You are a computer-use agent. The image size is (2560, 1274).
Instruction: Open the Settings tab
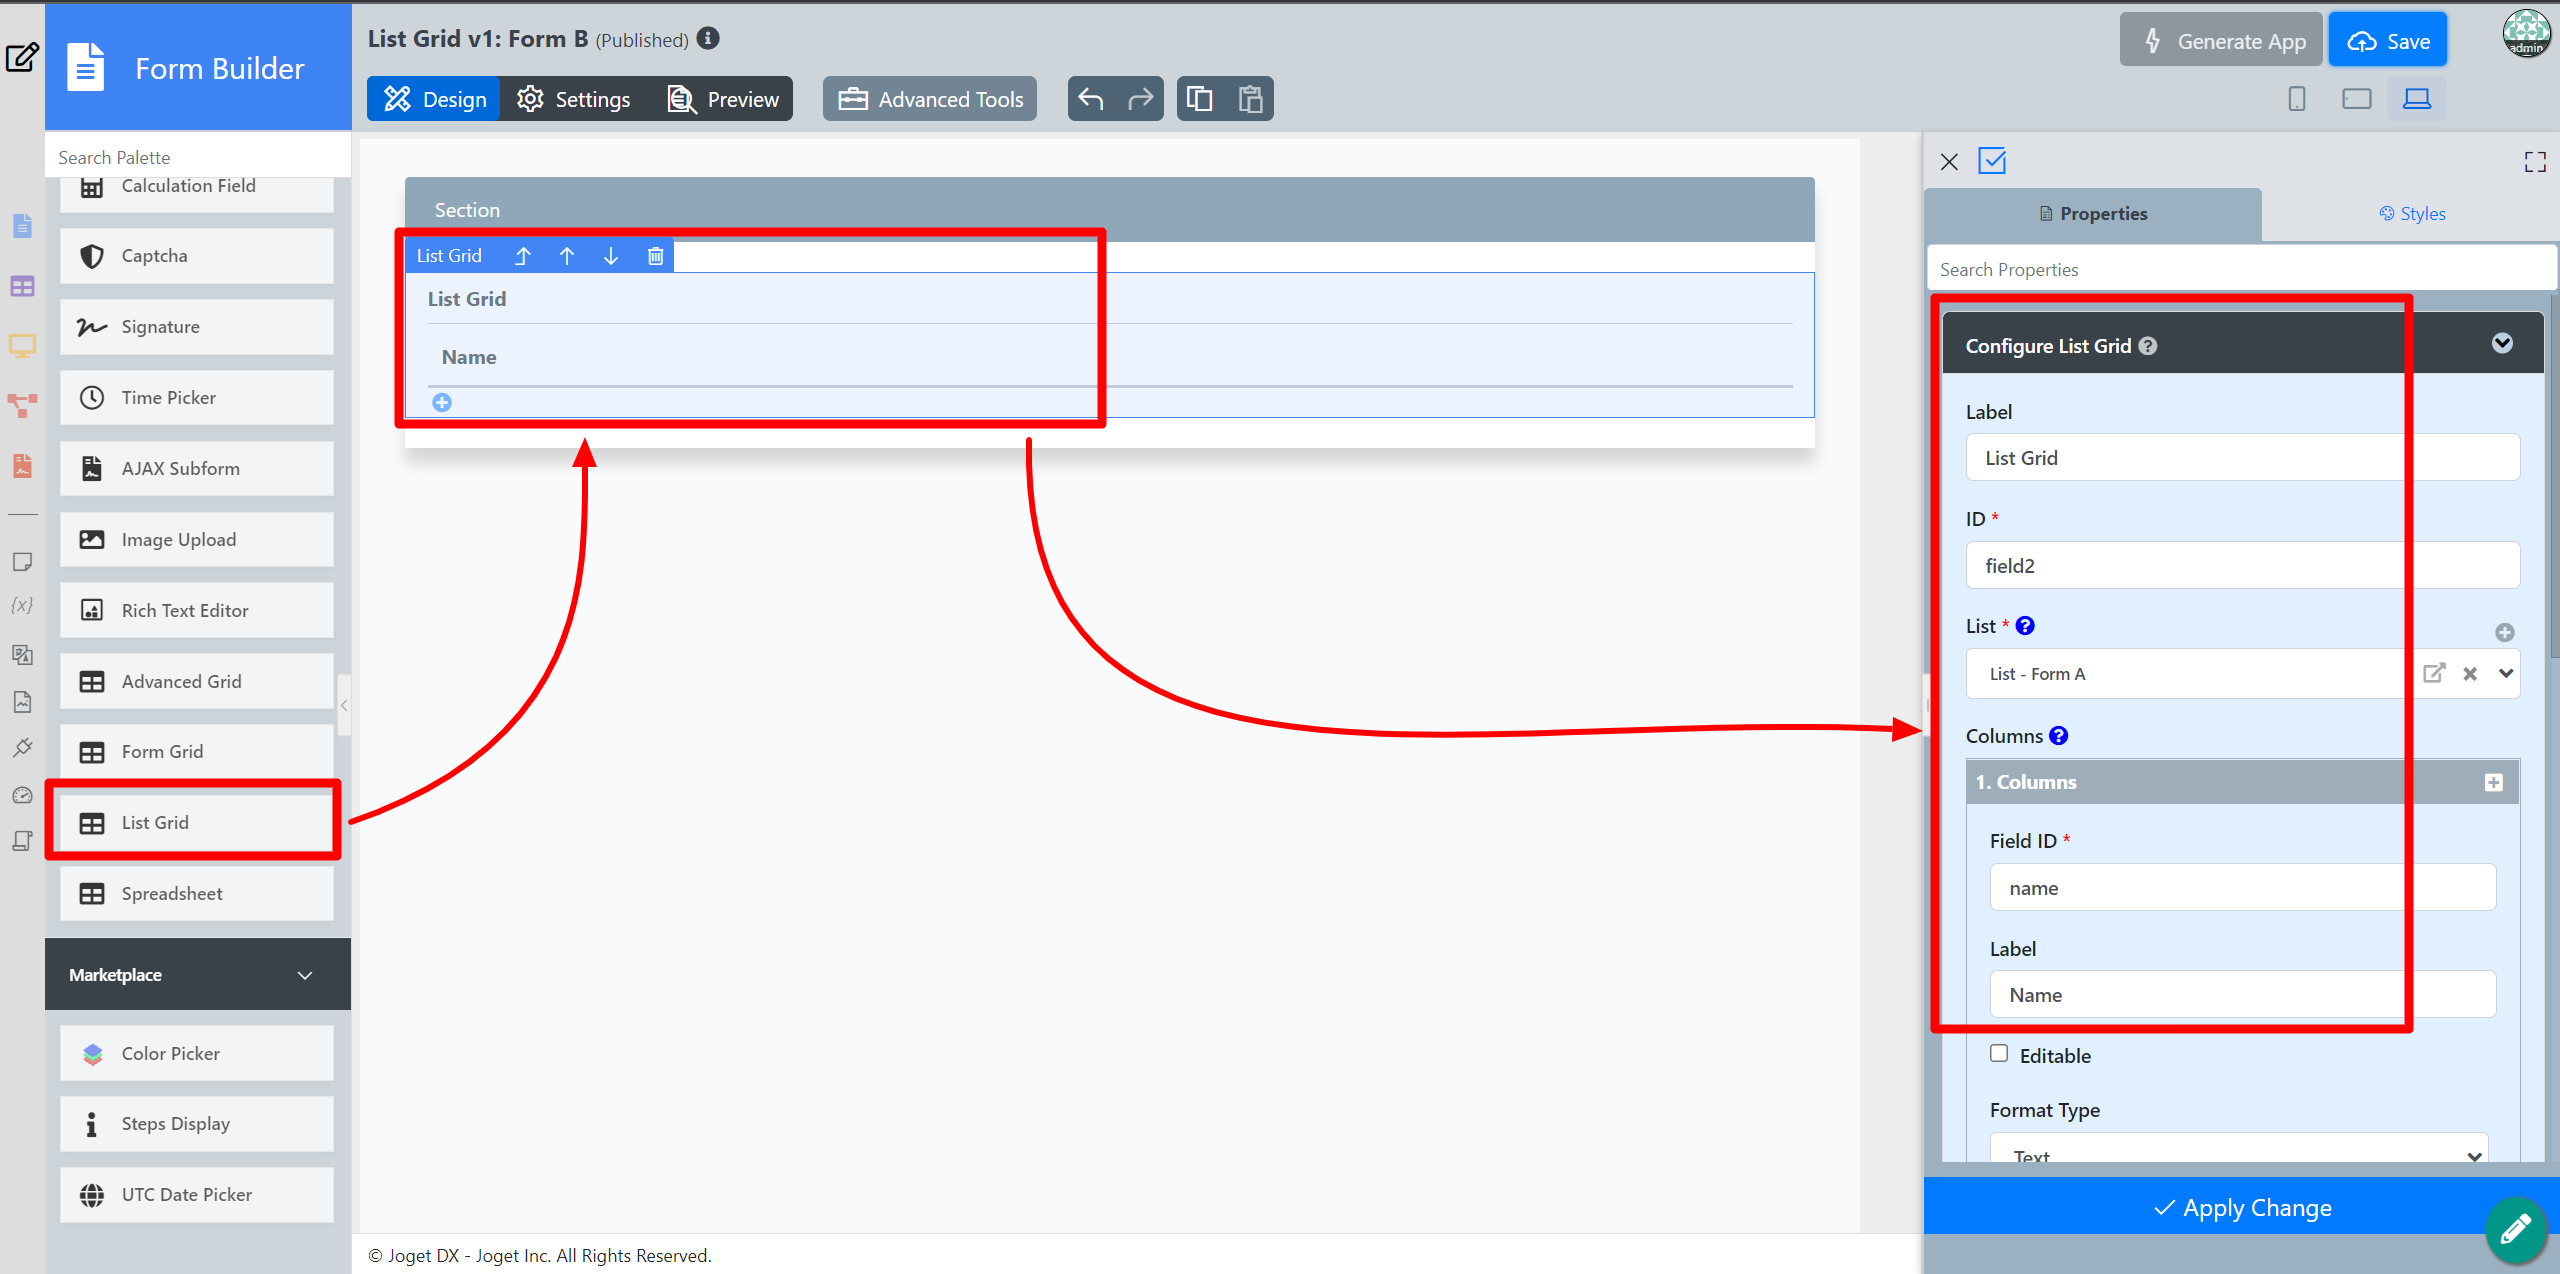click(x=574, y=99)
